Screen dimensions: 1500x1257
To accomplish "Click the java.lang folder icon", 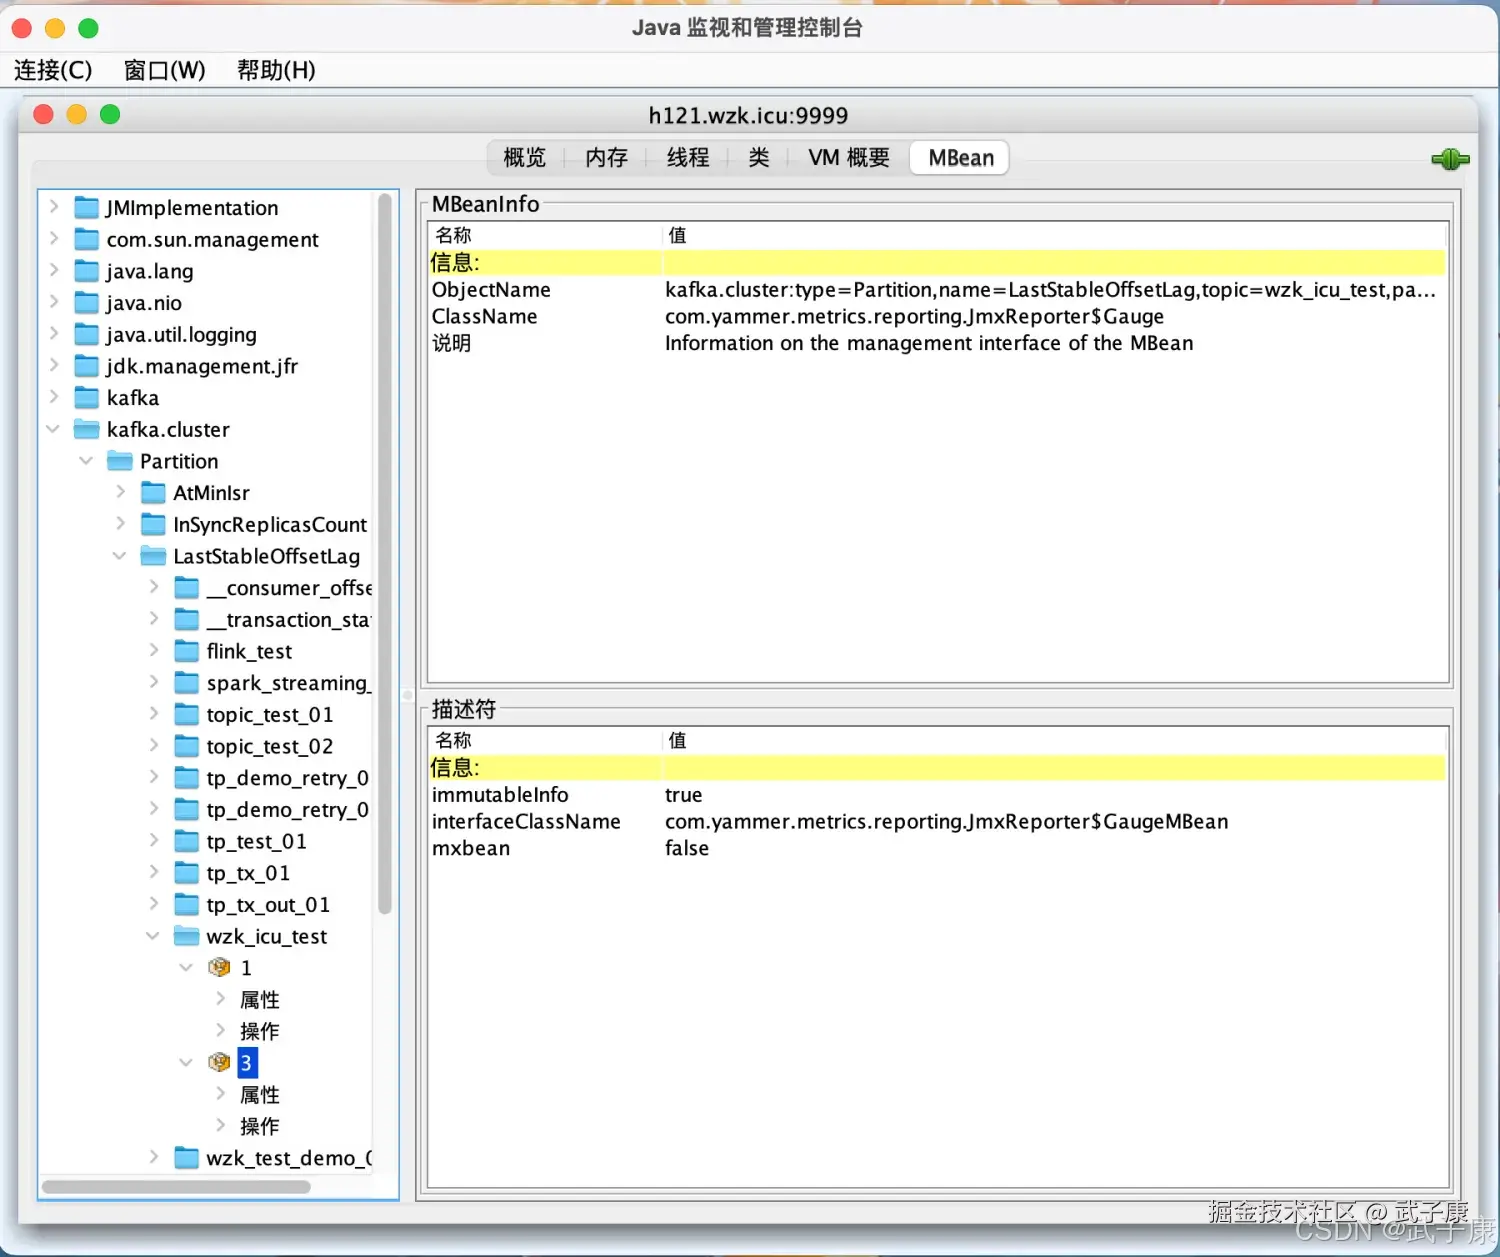I will (x=87, y=271).
